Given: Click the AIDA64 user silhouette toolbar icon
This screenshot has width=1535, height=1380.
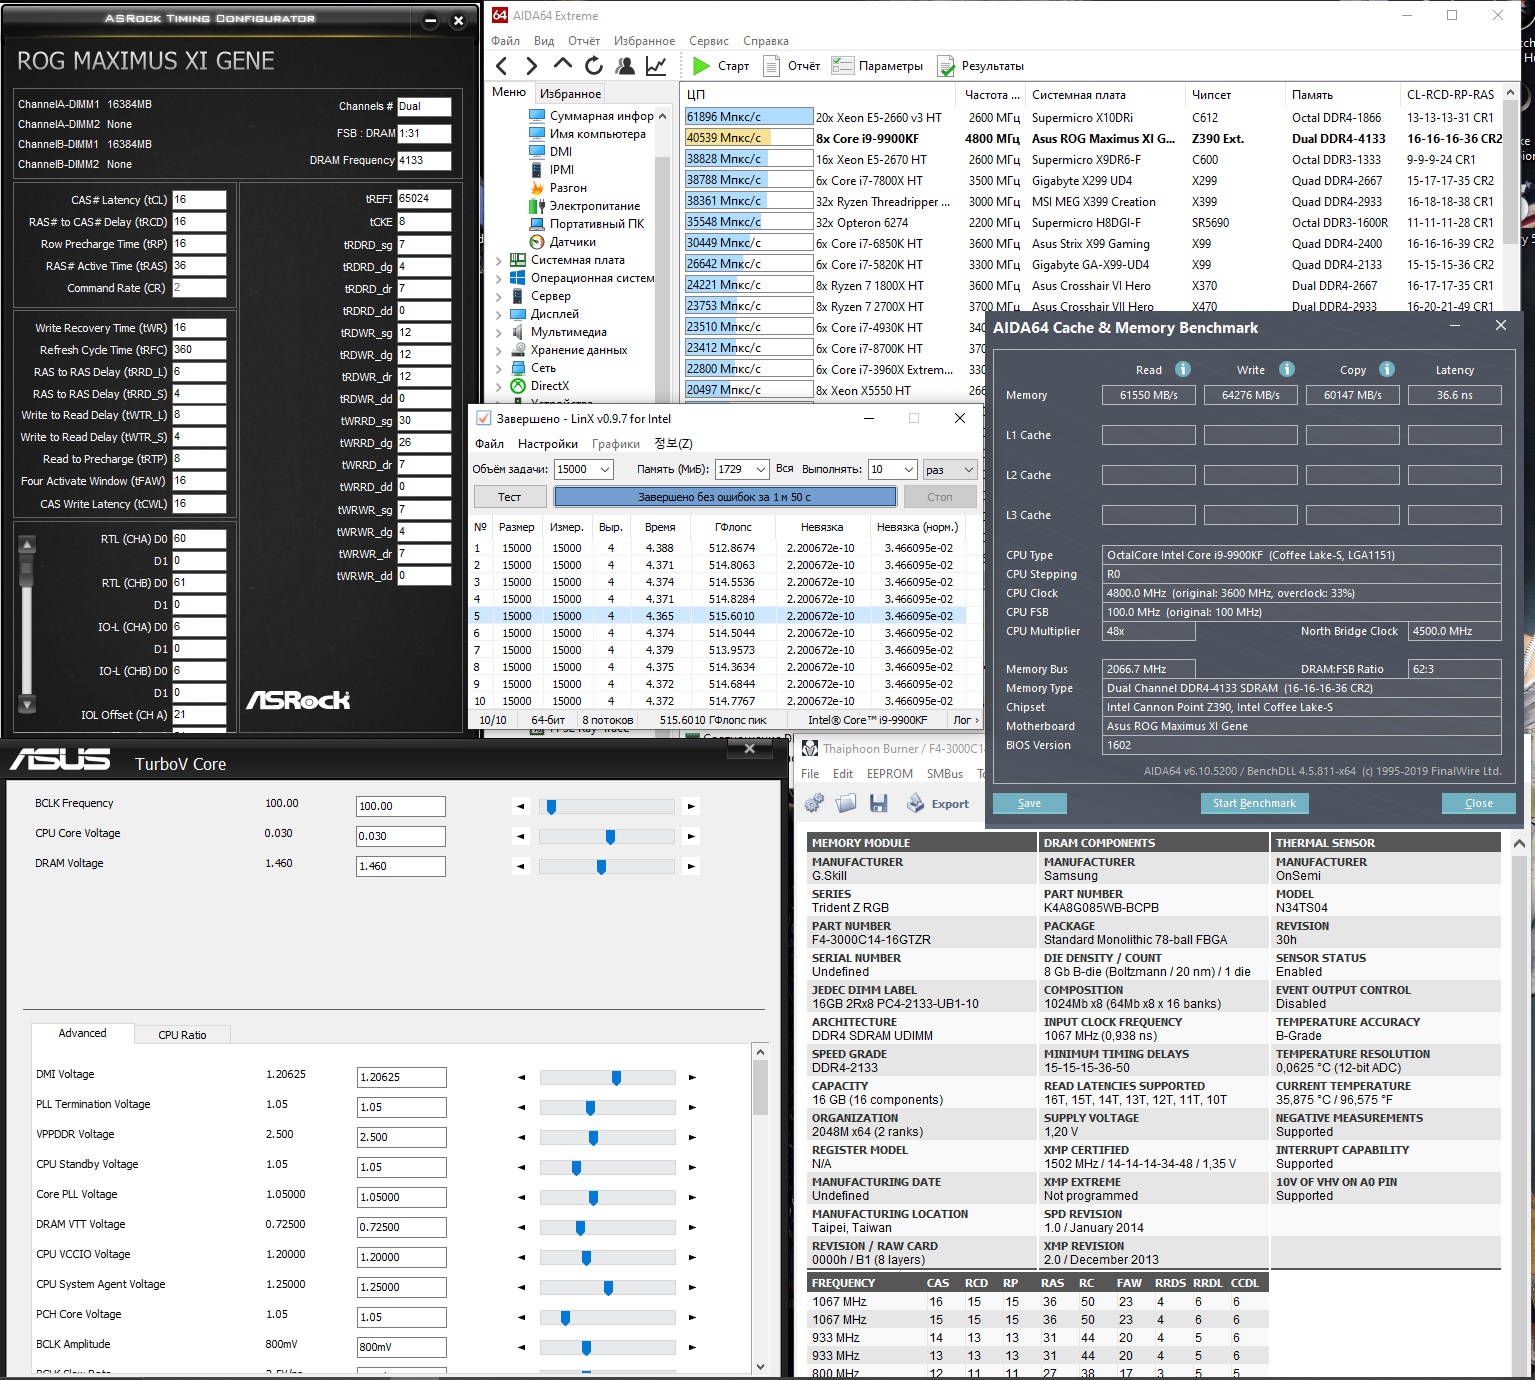Looking at the screenshot, I should coord(625,66).
